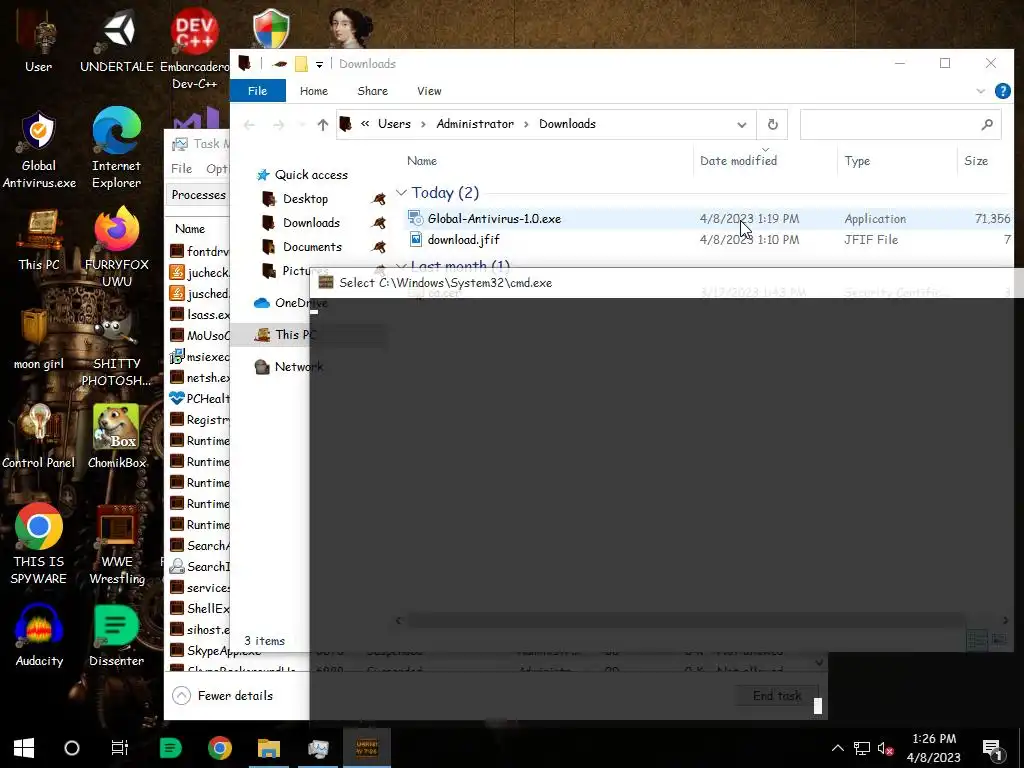Switch to cmd.exe taskbar button
Image resolution: width=1024 pixels, height=768 pixels.
pyautogui.click(x=367, y=748)
